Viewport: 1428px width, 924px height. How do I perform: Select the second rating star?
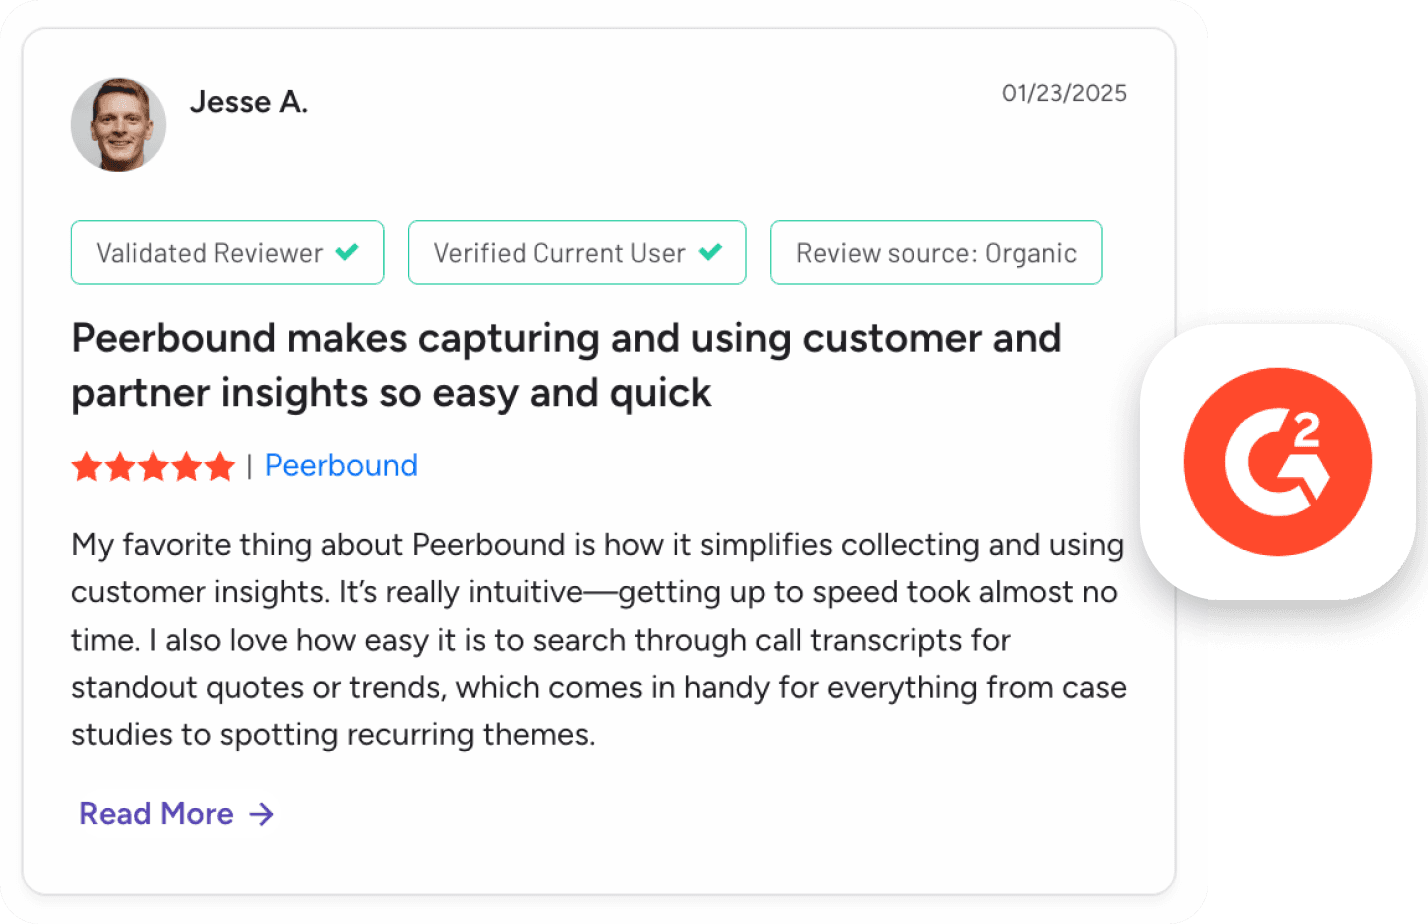(119, 465)
